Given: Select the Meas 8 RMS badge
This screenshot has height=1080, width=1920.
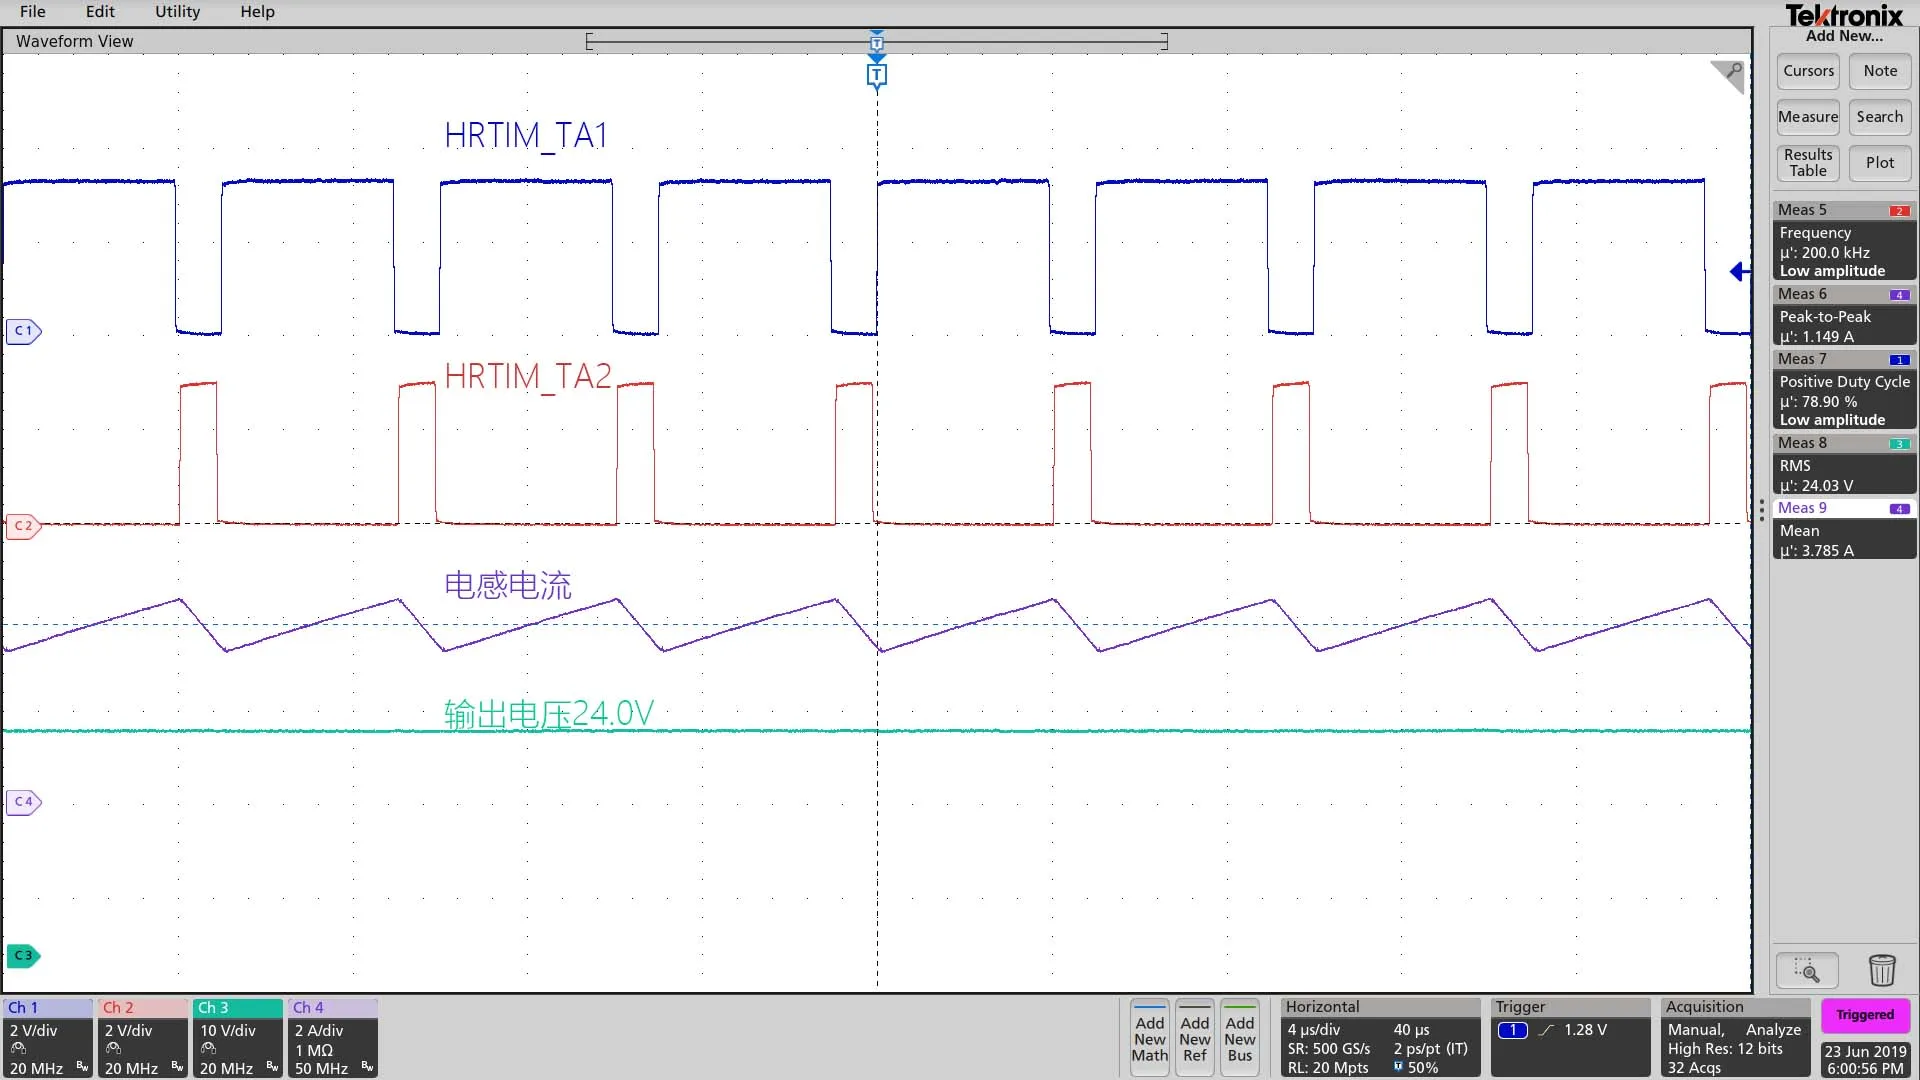Looking at the screenshot, I should [x=1844, y=465].
